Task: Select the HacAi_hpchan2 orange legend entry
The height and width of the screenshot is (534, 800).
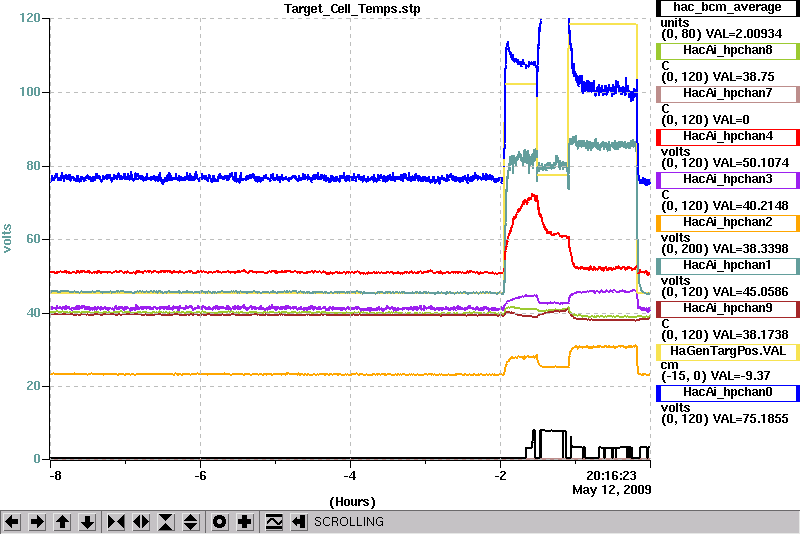Action: 727,222
